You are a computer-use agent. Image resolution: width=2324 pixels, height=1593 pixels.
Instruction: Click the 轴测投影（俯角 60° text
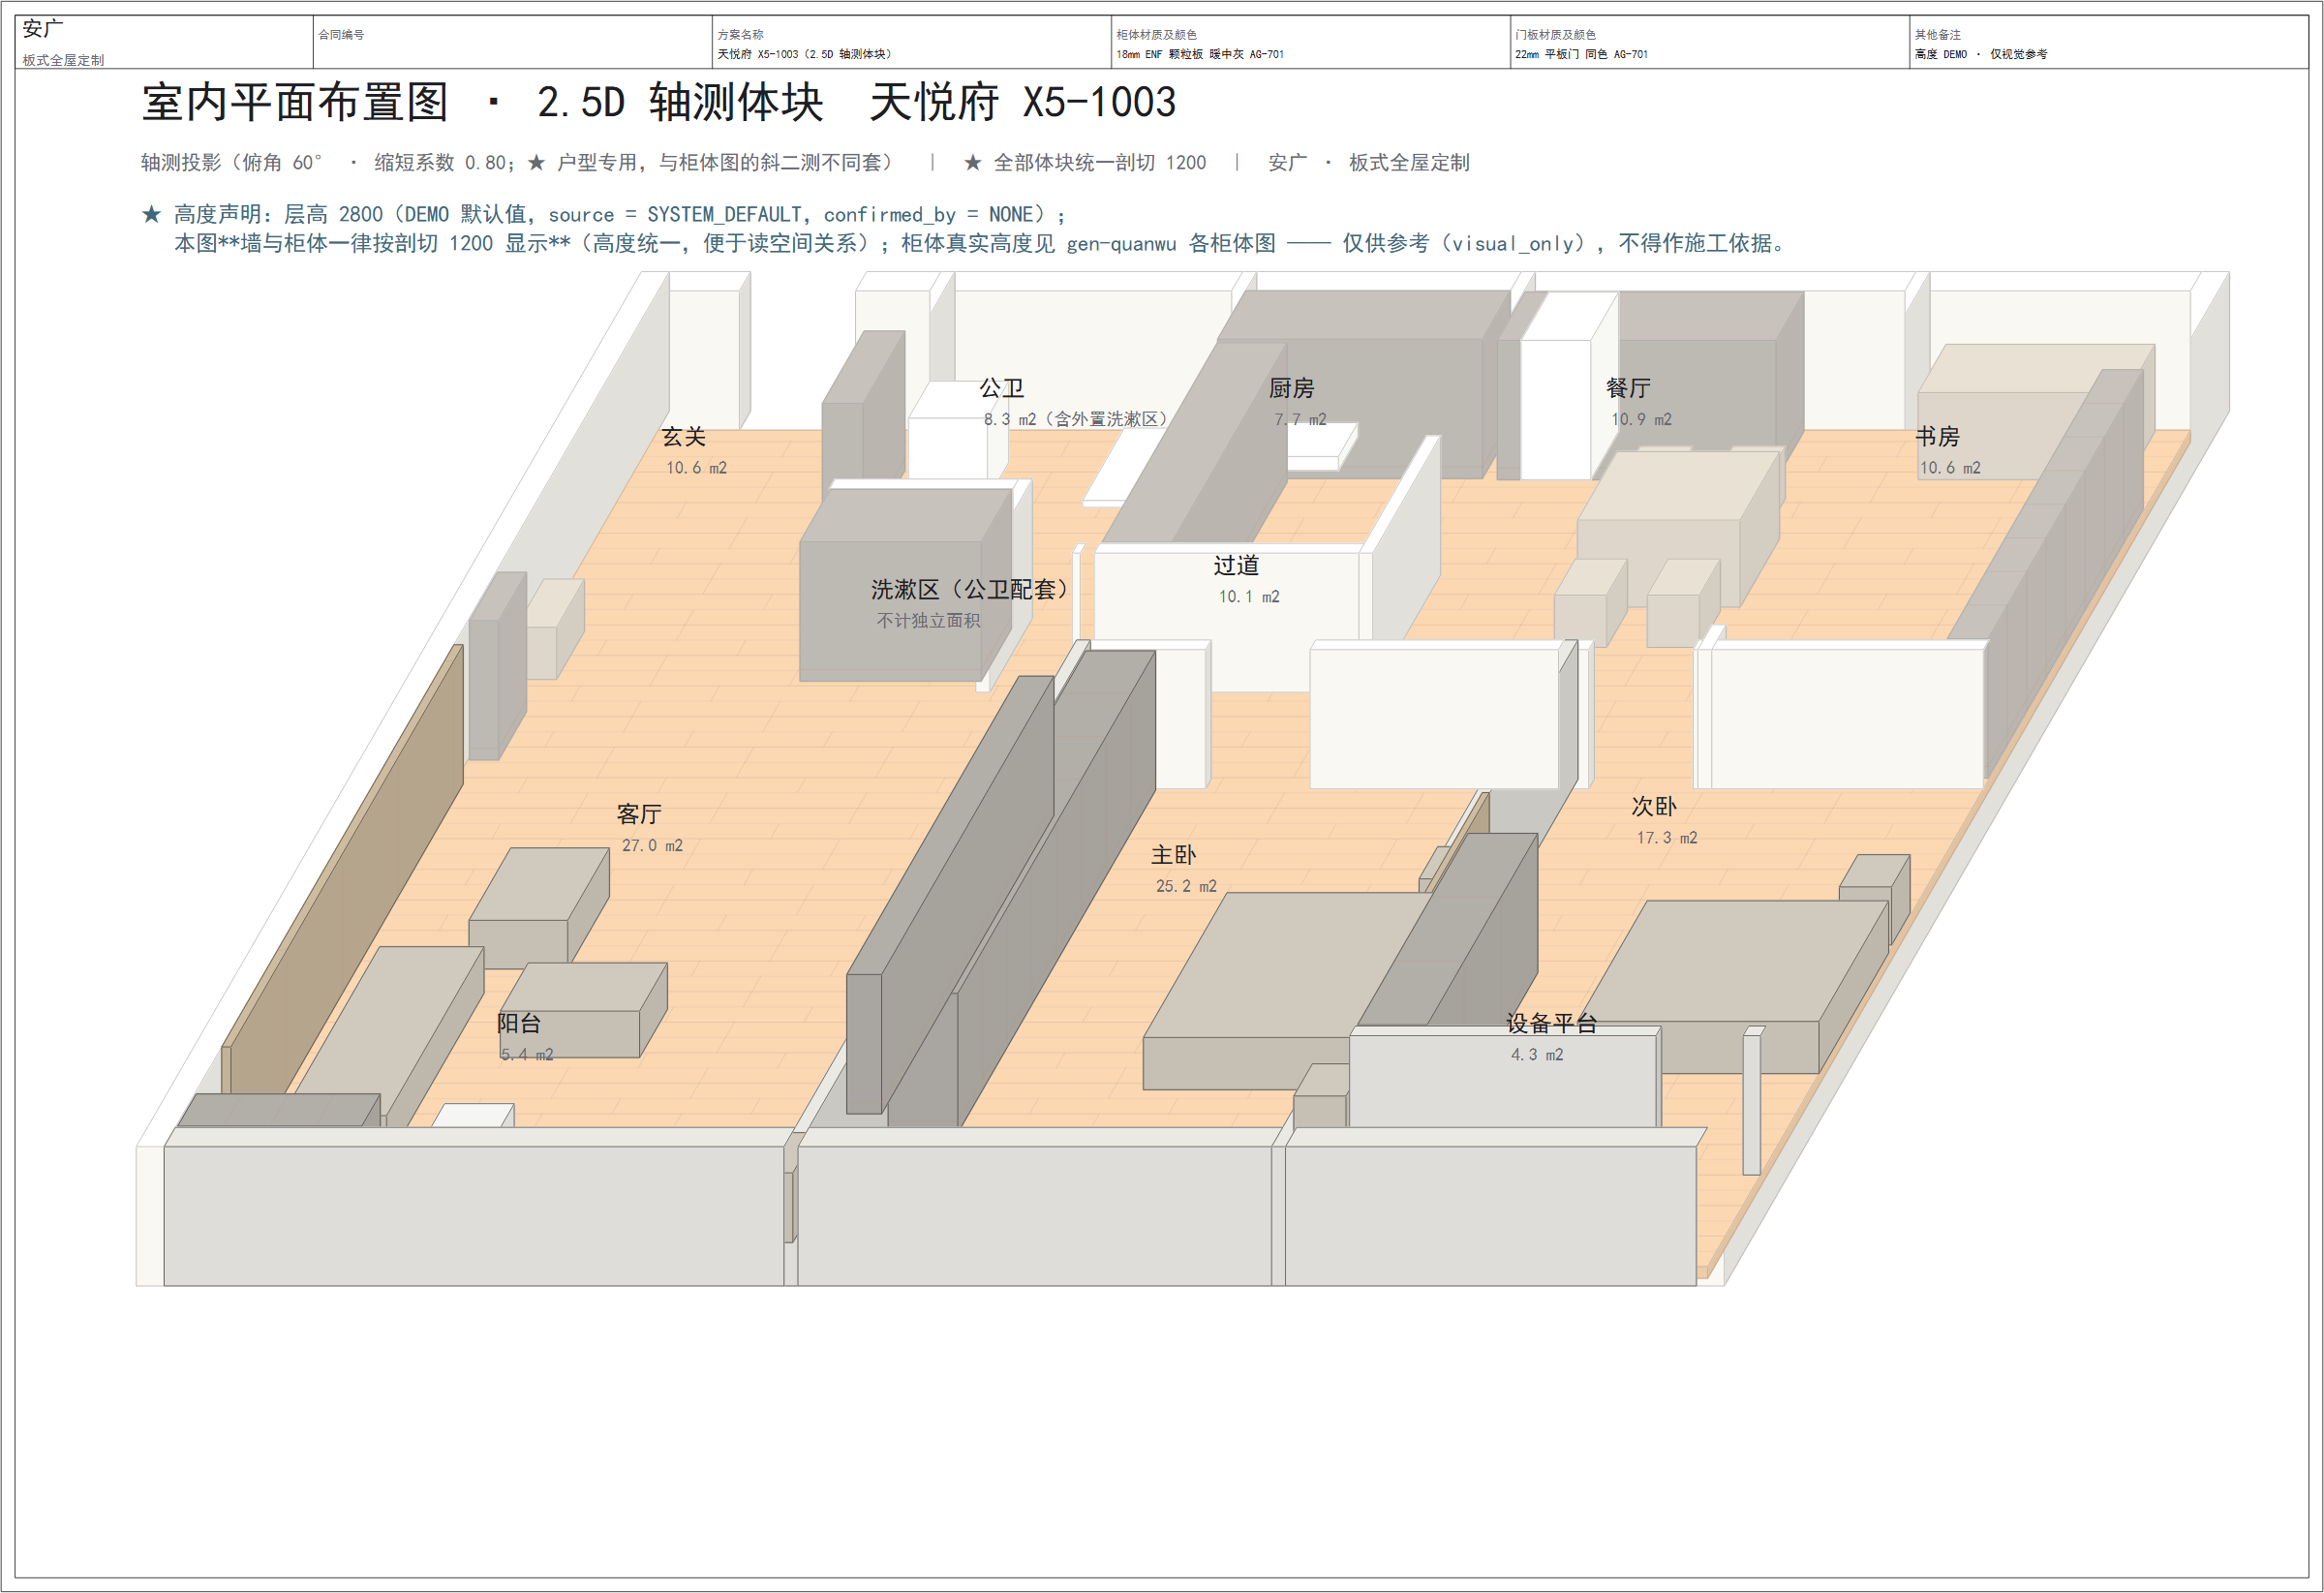[232, 163]
